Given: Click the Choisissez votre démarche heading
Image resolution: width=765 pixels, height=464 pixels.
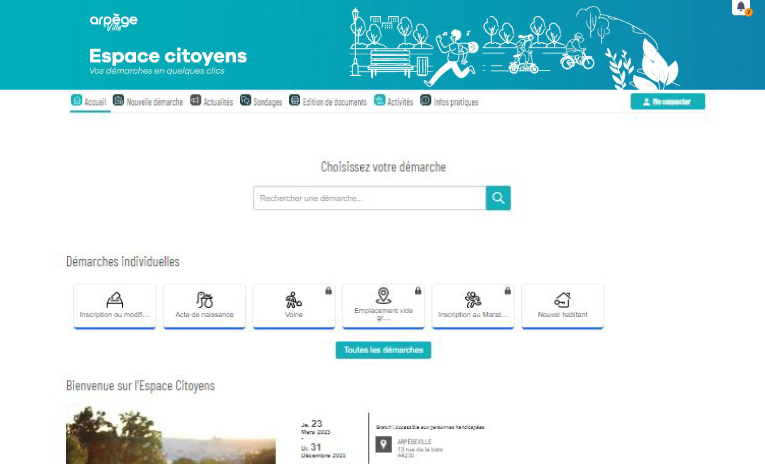Looking at the screenshot, I should point(383,167).
